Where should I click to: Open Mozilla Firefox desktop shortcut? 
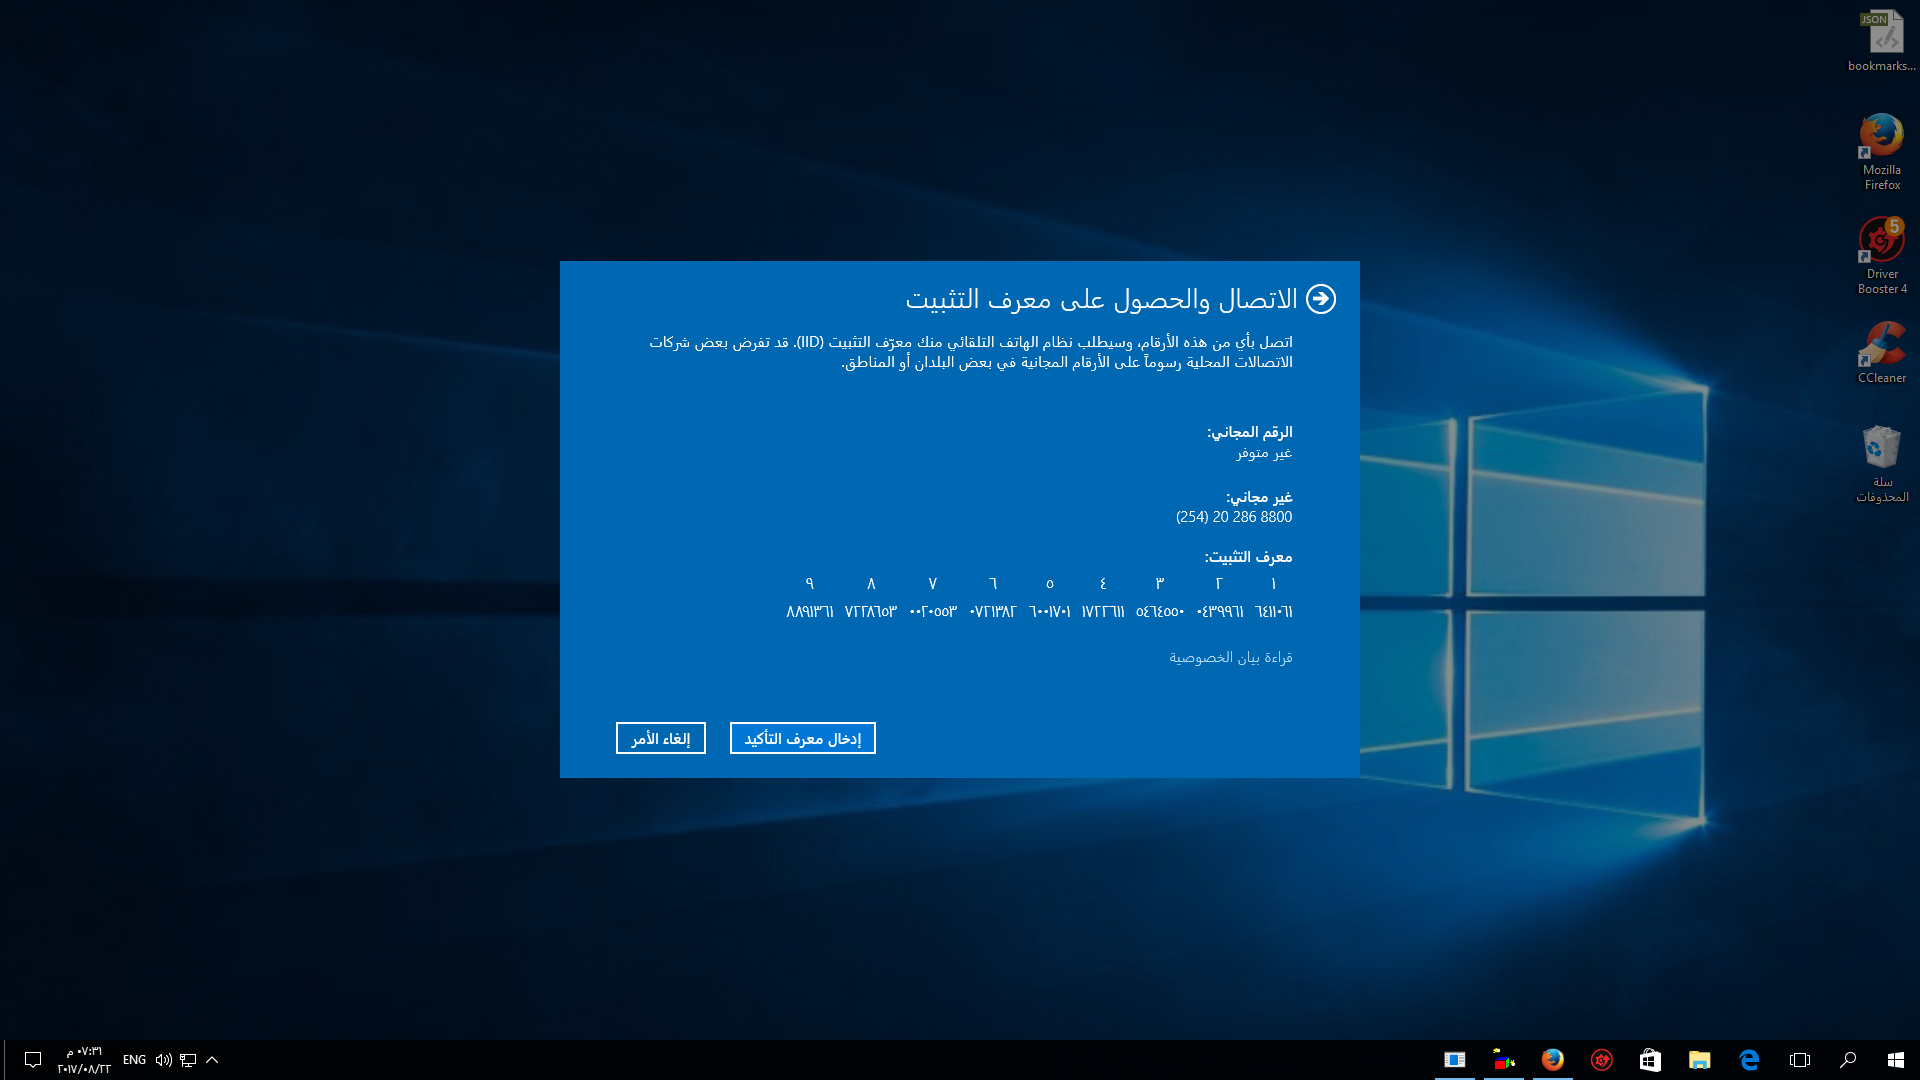click(1882, 152)
